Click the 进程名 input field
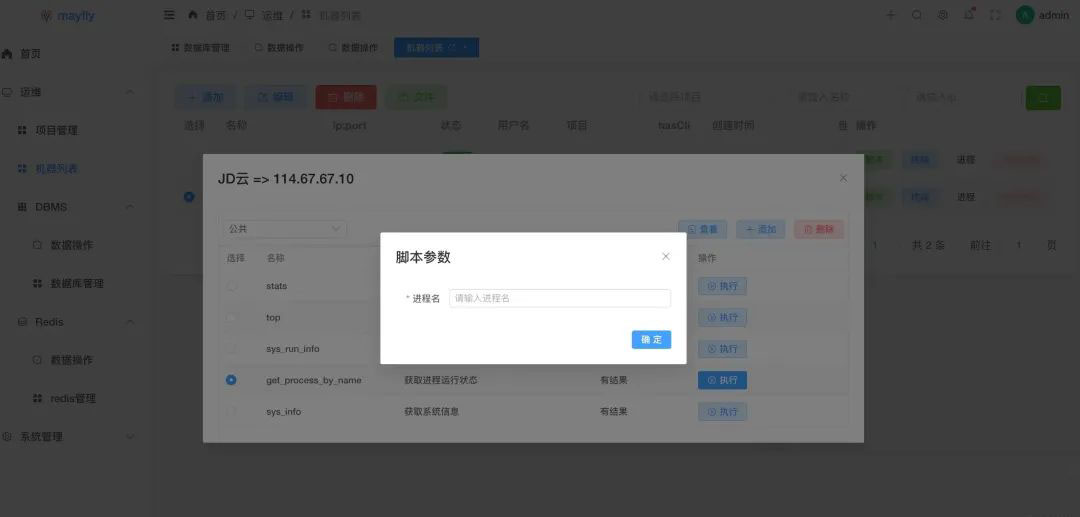The height and width of the screenshot is (517, 1080). coord(559,298)
